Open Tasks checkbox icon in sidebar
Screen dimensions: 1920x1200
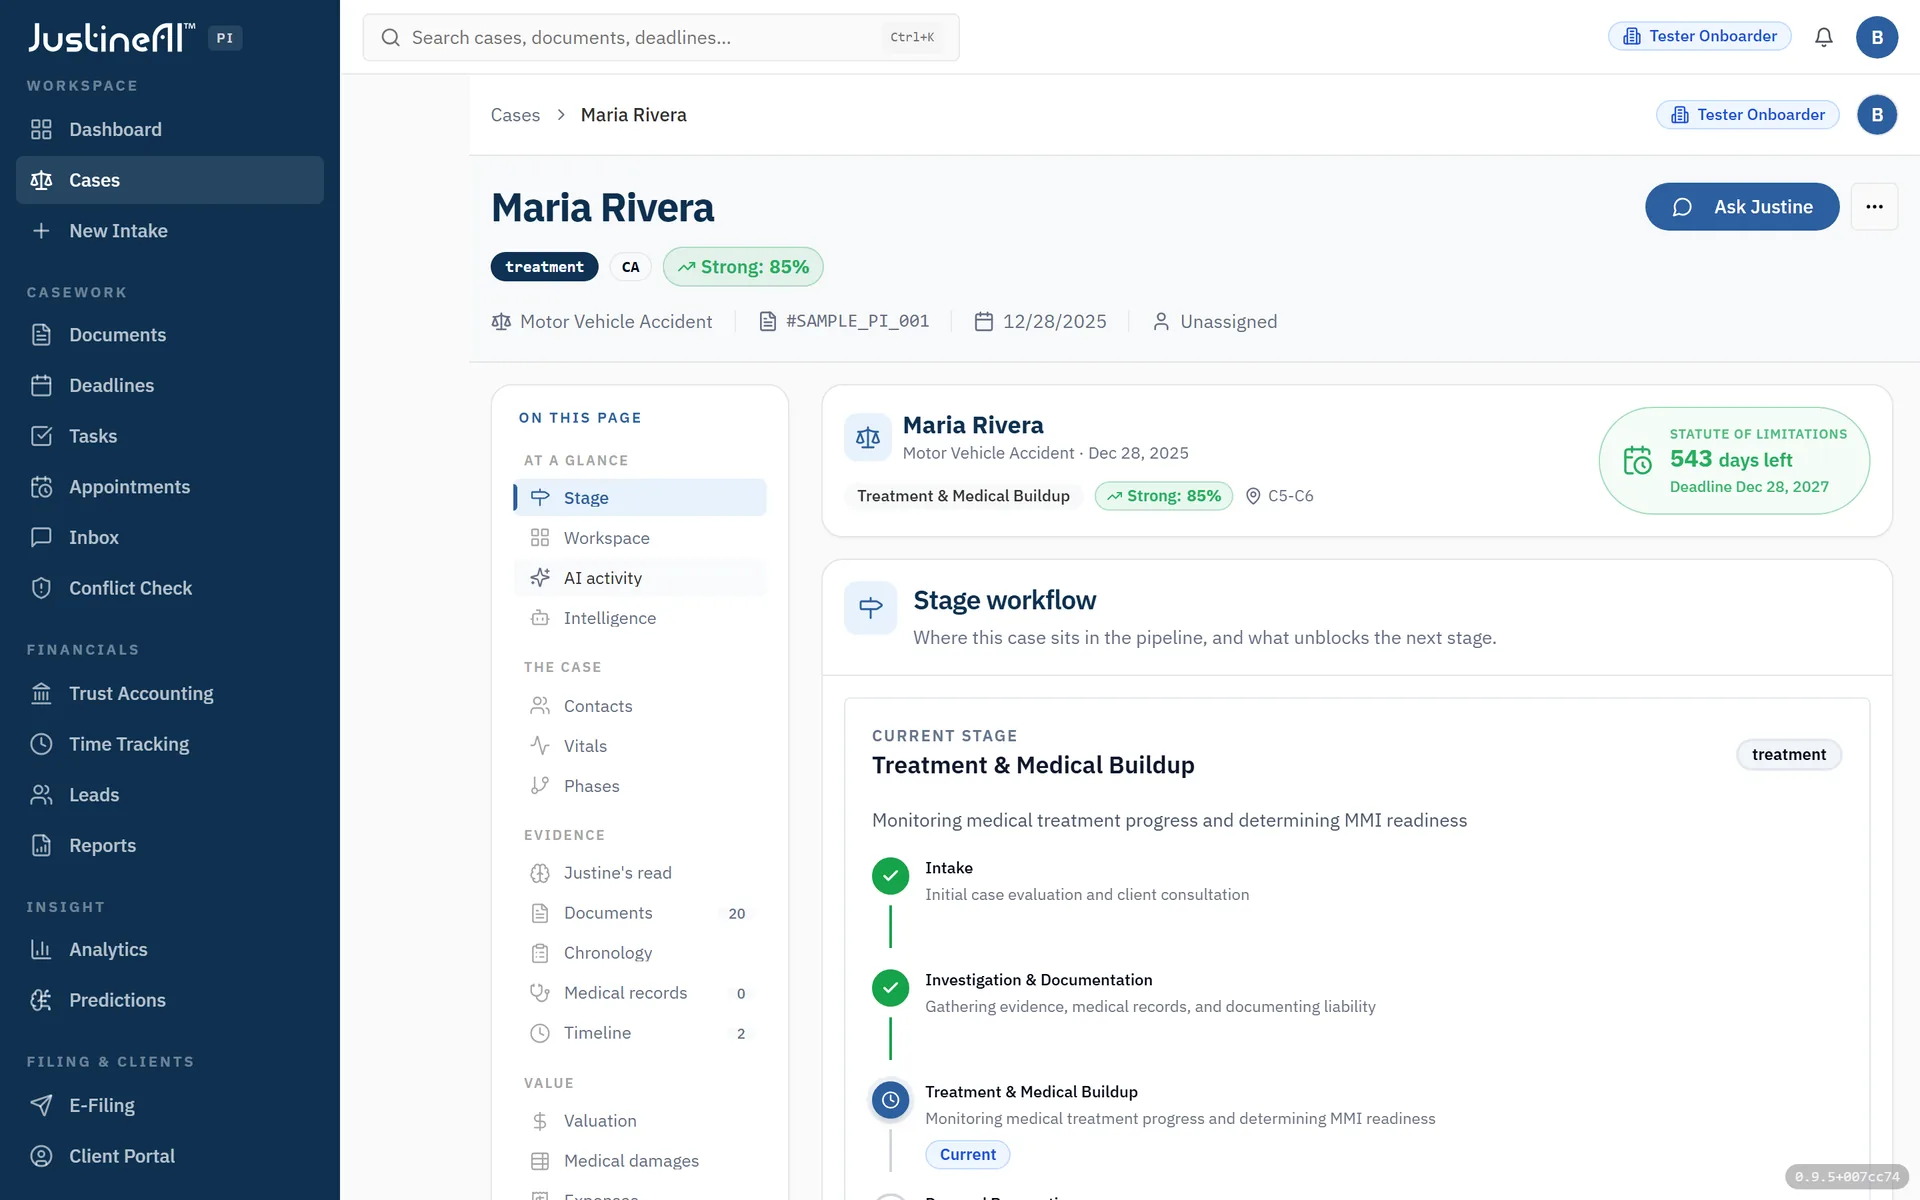(x=41, y=436)
